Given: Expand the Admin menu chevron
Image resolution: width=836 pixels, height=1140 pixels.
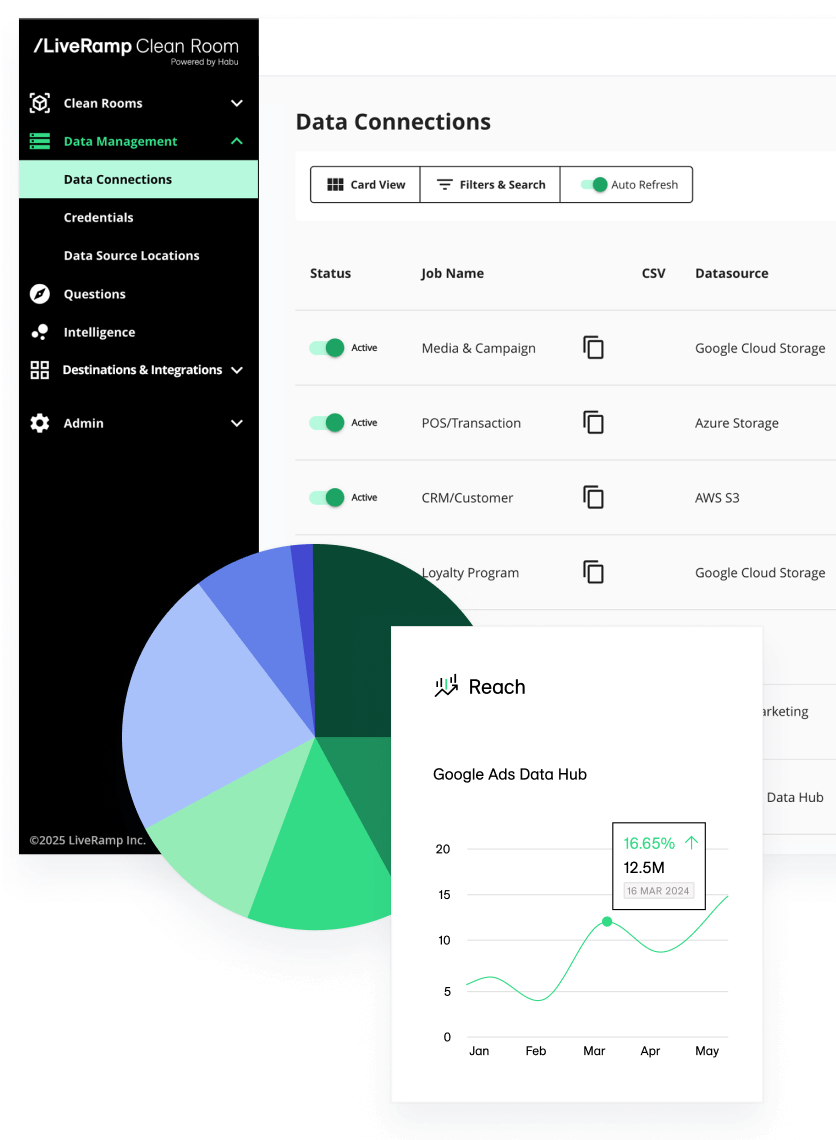Looking at the screenshot, I should pos(236,423).
